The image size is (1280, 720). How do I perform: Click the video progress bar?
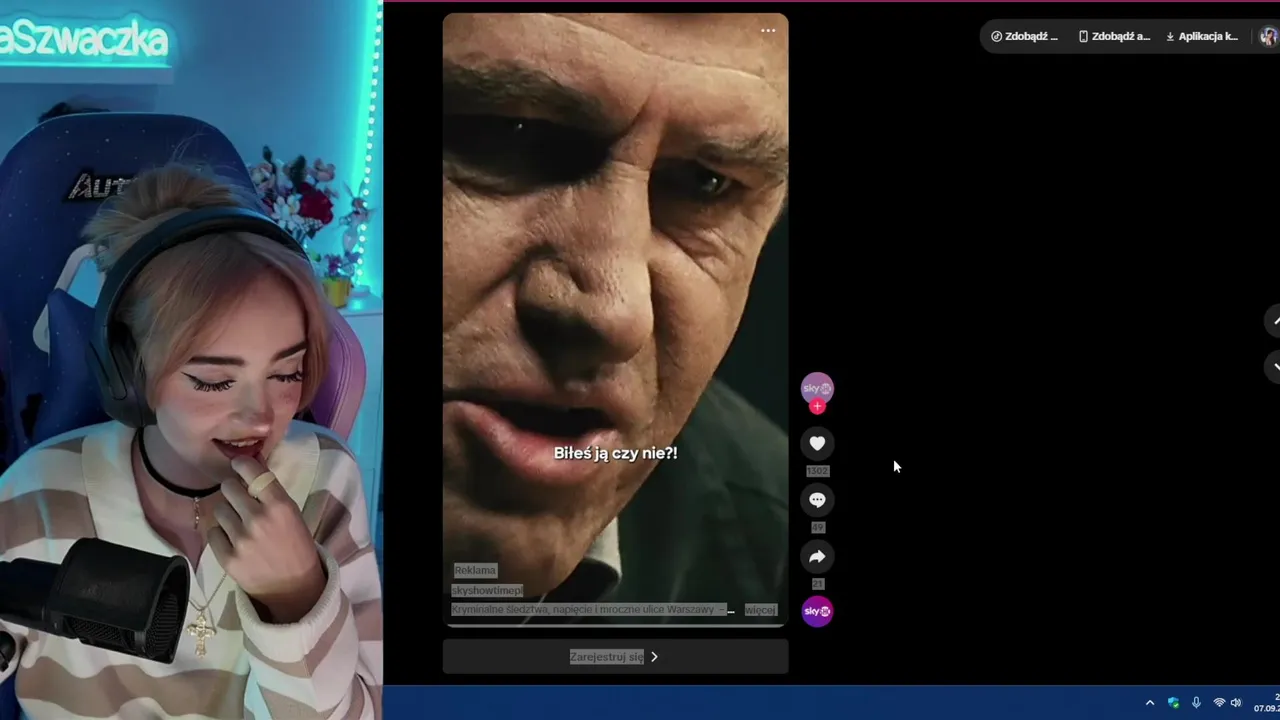pyautogui.click(x=615, y=625)
